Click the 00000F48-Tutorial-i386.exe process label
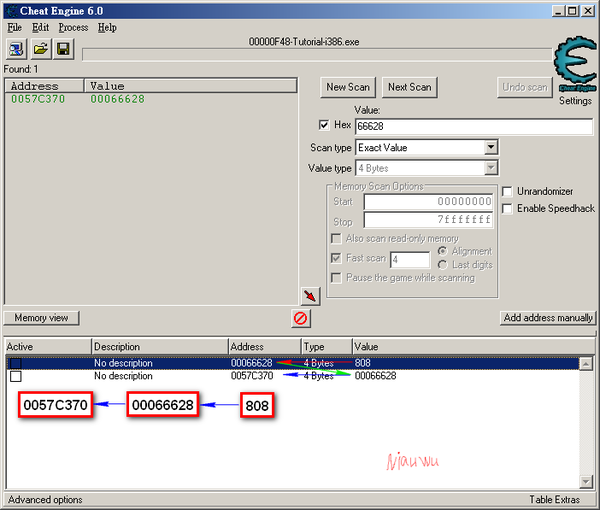 pos(304,42)
